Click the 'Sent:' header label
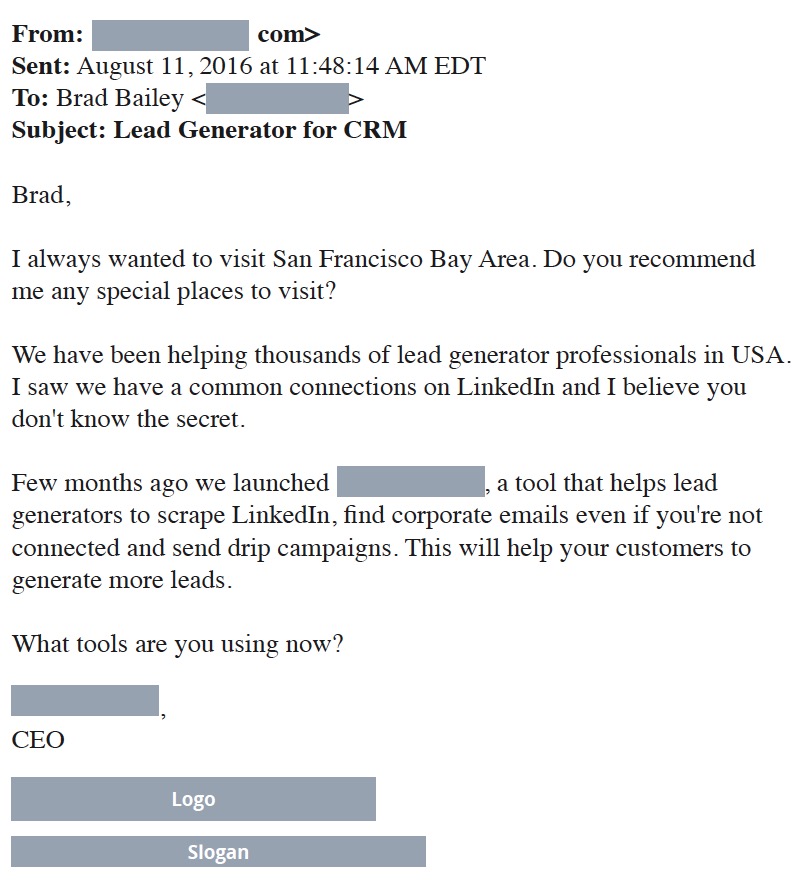This screenshot has width=800, height=893. click(x=41, y=66)
